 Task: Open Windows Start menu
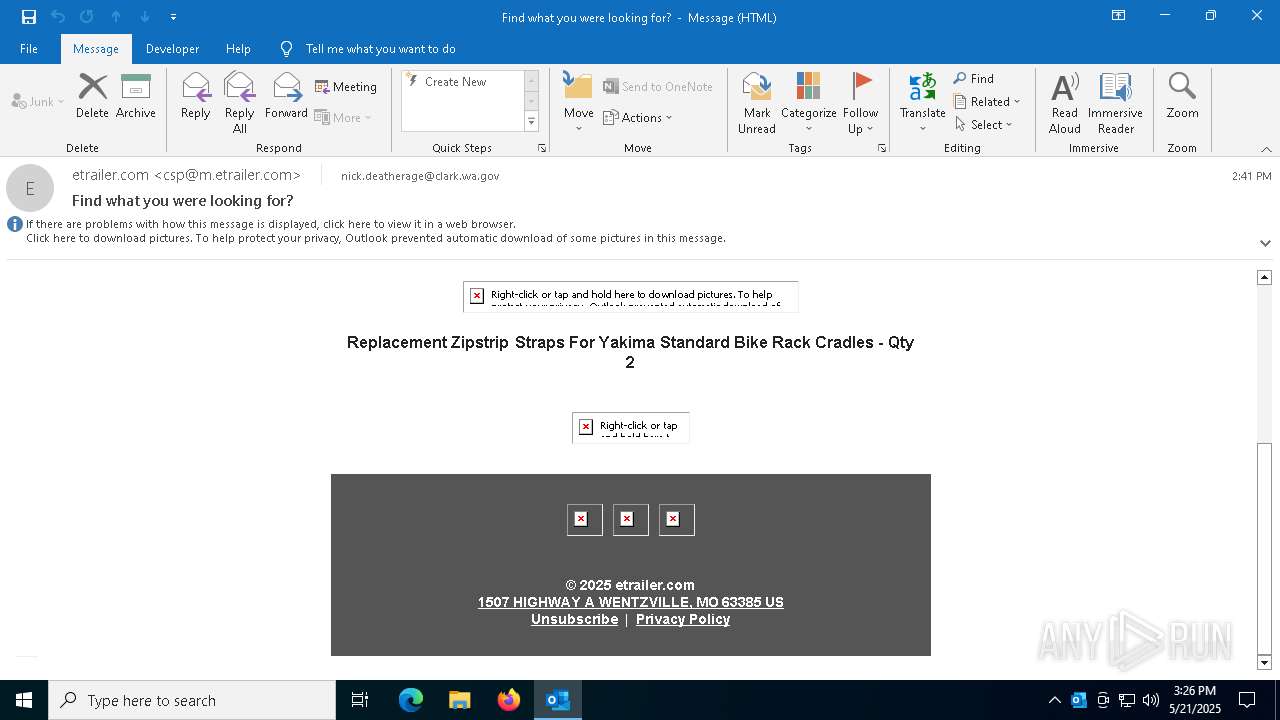click(24, 700)
